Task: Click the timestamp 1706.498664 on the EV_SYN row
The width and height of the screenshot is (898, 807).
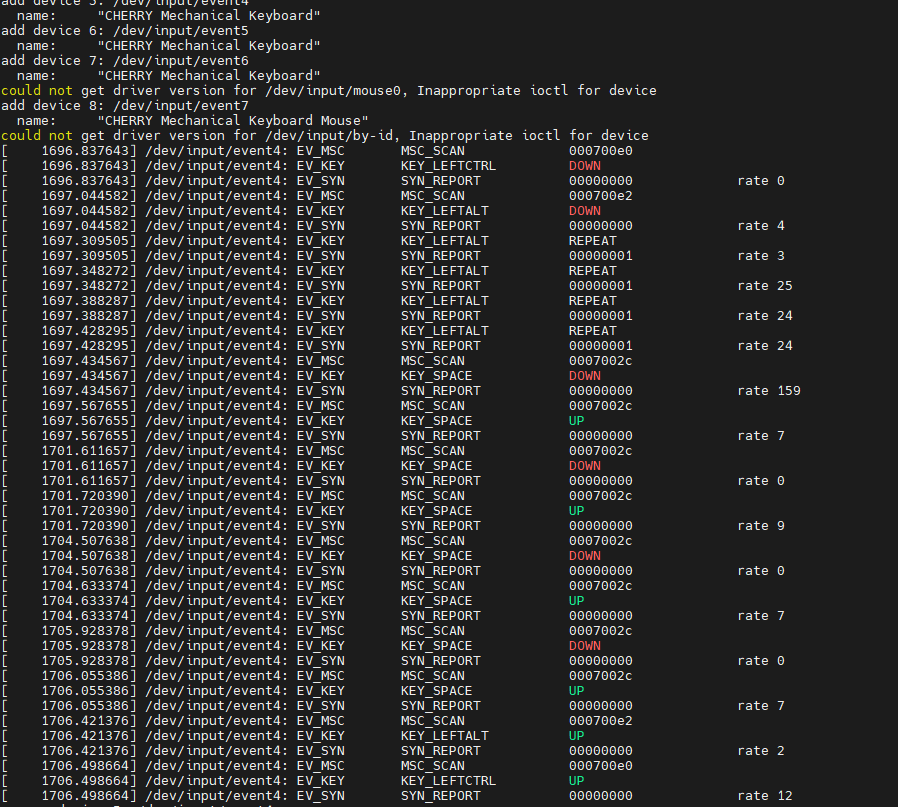Action: (89, 796)
